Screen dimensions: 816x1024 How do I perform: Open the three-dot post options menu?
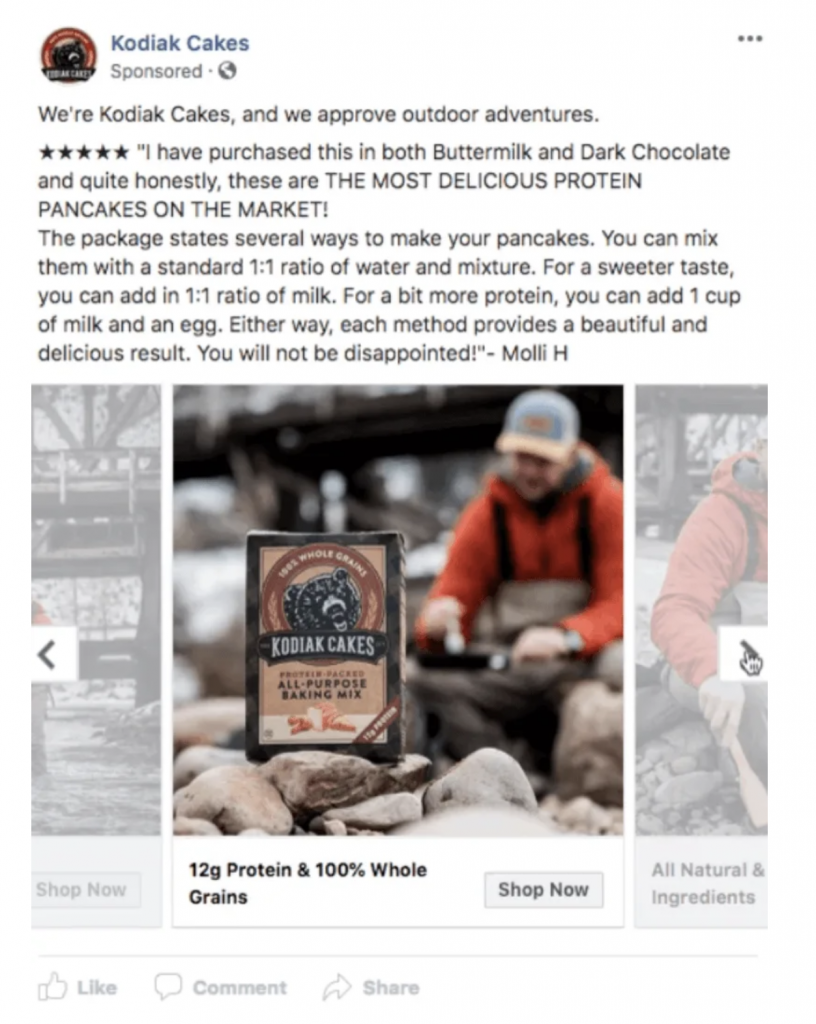[750, 39]
